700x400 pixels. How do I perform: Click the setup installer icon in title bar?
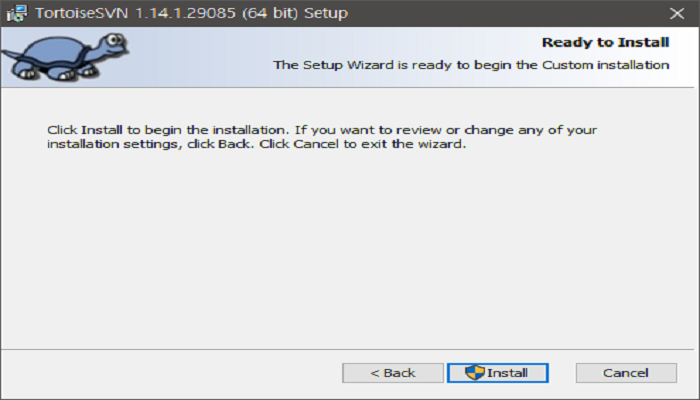[x=16, y=14]
